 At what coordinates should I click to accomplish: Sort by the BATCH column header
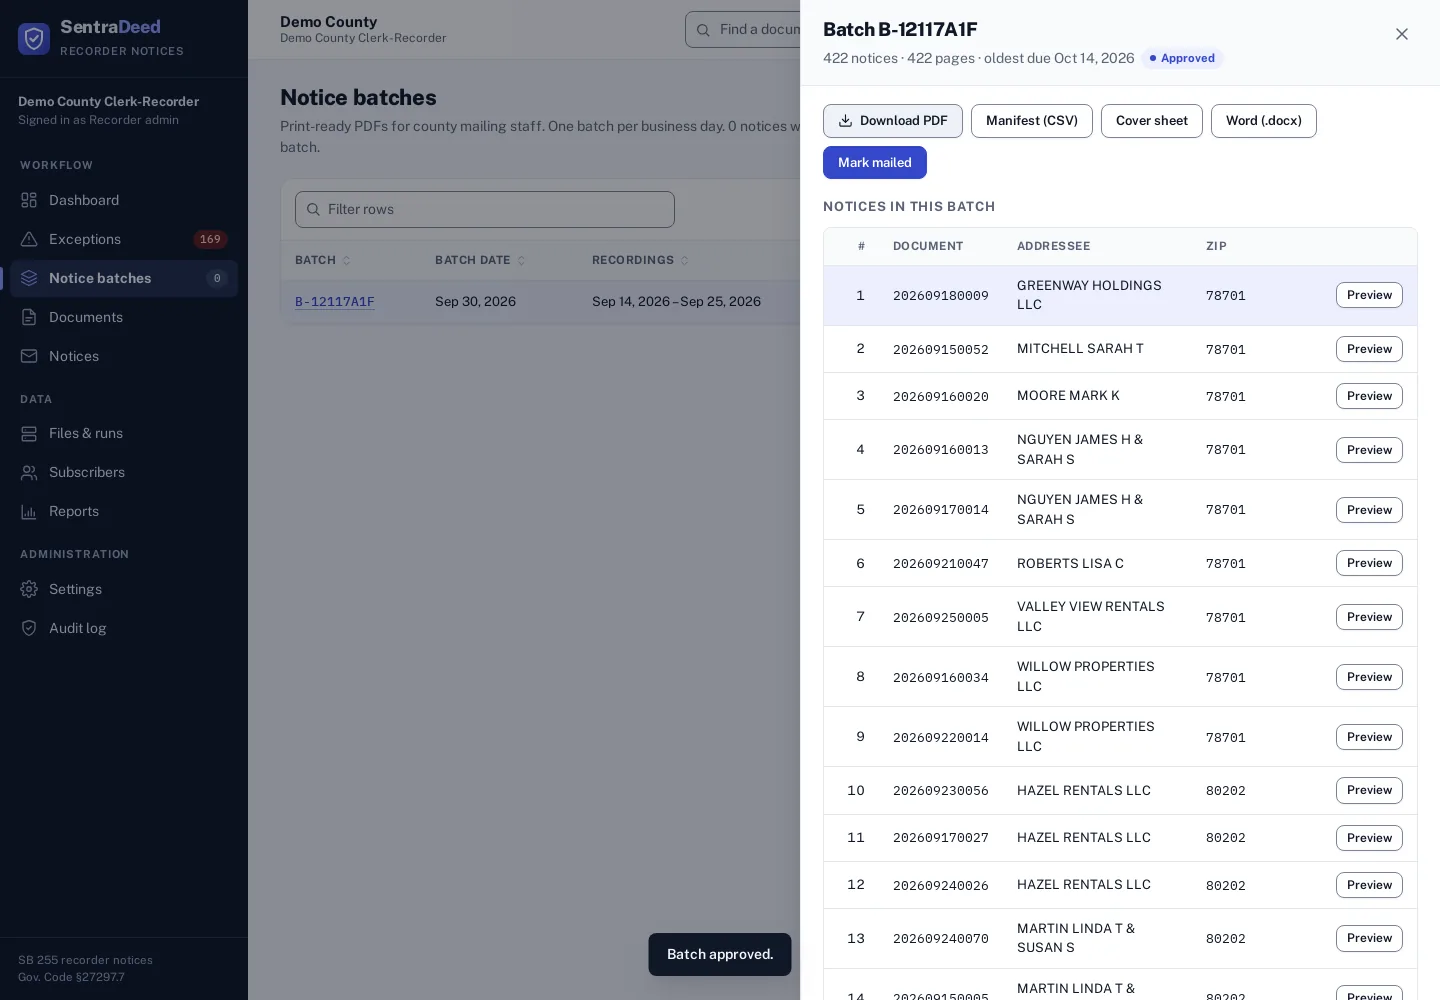point(322,260)
